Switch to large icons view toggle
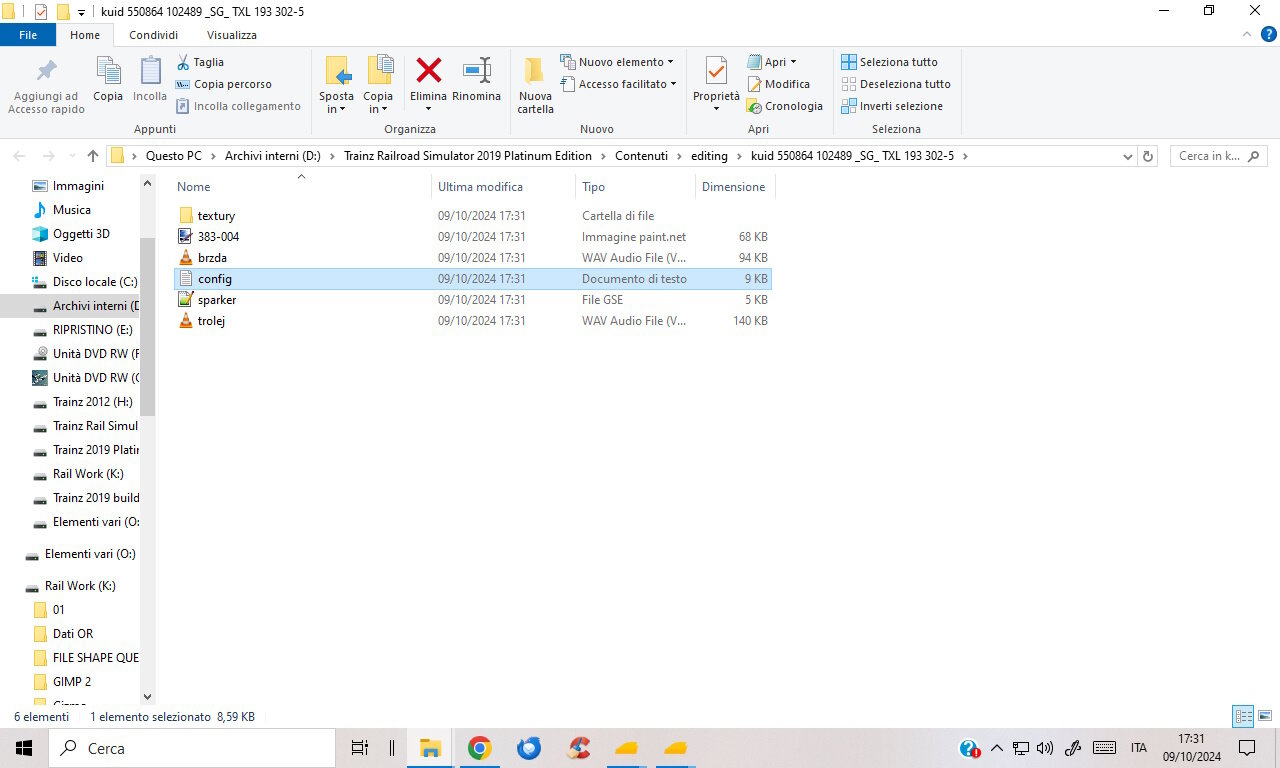Image resolution: width=1280 pixels, height=768 pixels. click(1265, 716)
